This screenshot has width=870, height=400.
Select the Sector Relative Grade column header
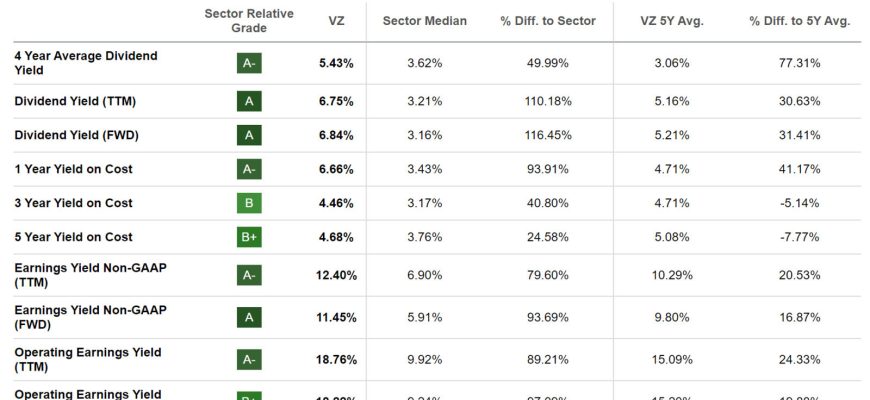249,21
